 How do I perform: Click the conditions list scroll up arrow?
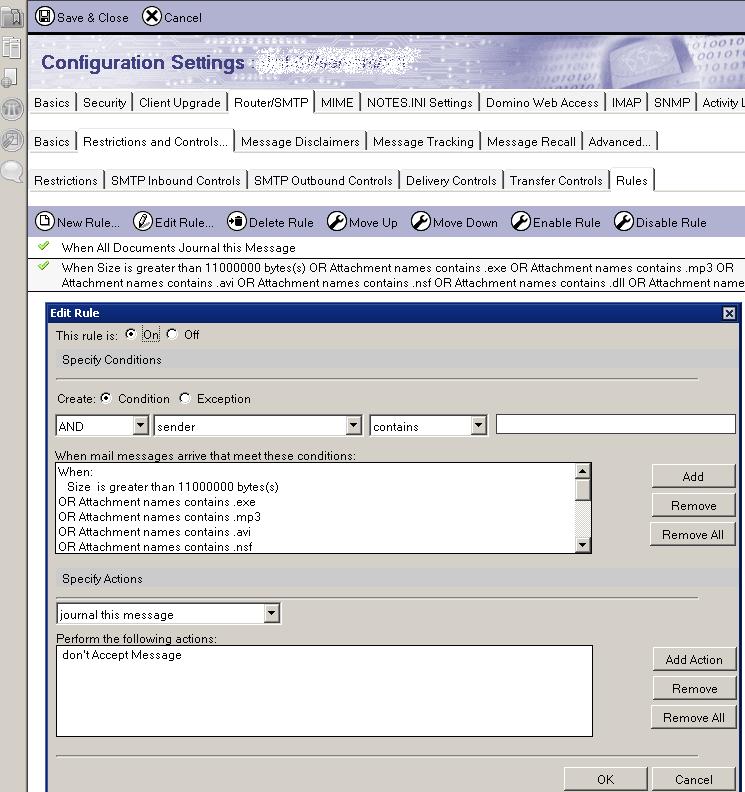(x=582, y=471)
